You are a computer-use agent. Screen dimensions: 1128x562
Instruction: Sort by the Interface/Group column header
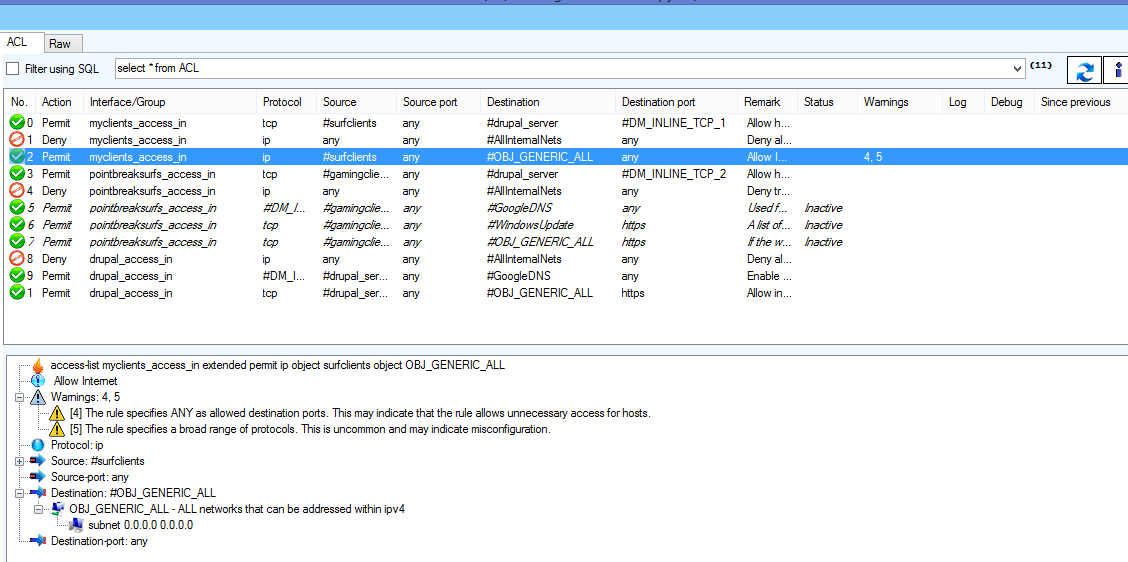click(x=170, y=102)
